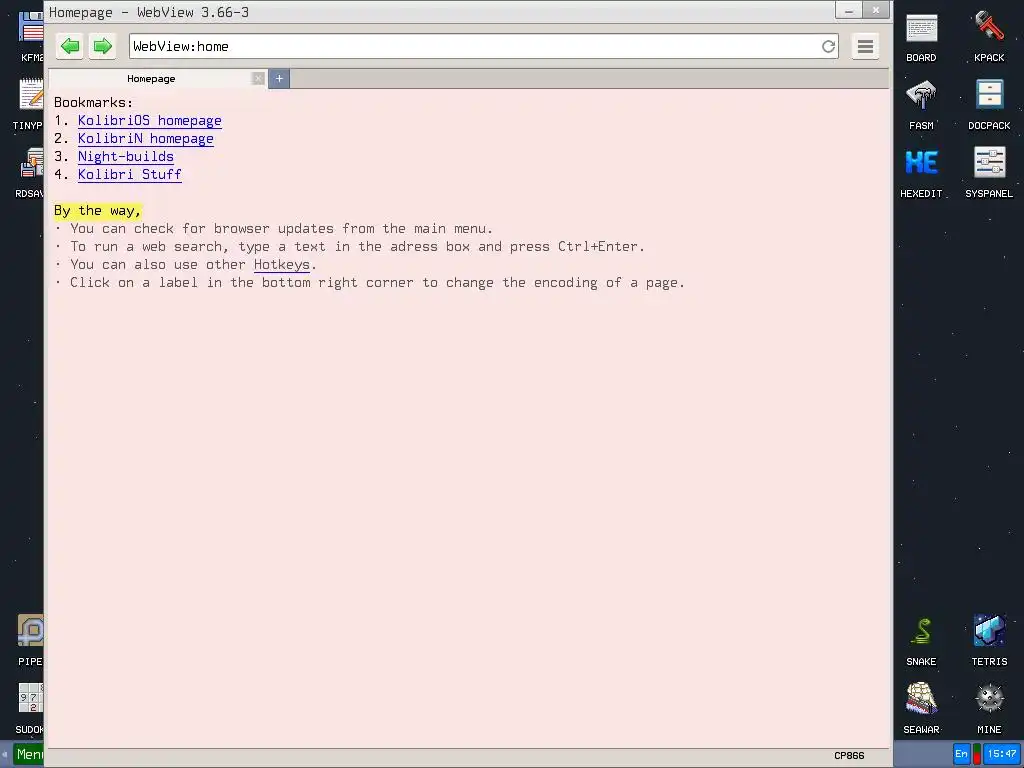
Task: Click the browser updates tip line
Action: pyautogui.click(x=274, y=229)
